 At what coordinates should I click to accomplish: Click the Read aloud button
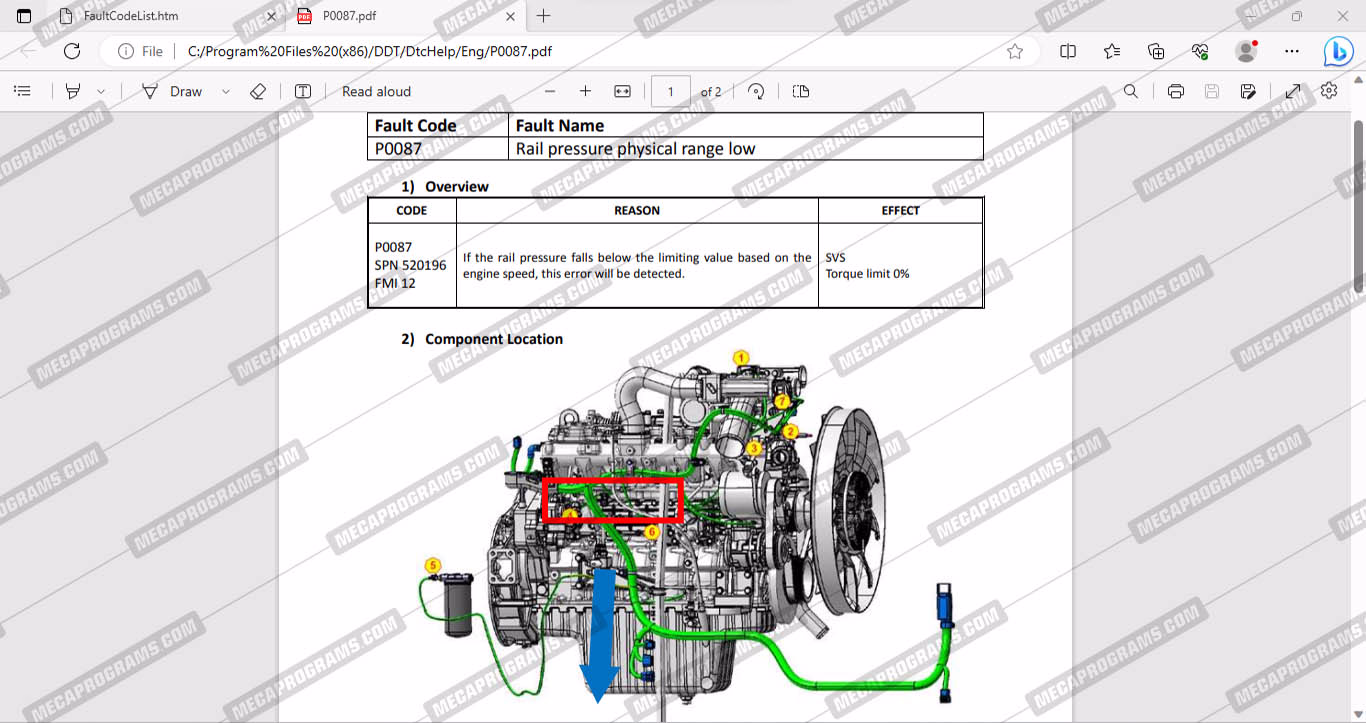click(x=376, y=91)
